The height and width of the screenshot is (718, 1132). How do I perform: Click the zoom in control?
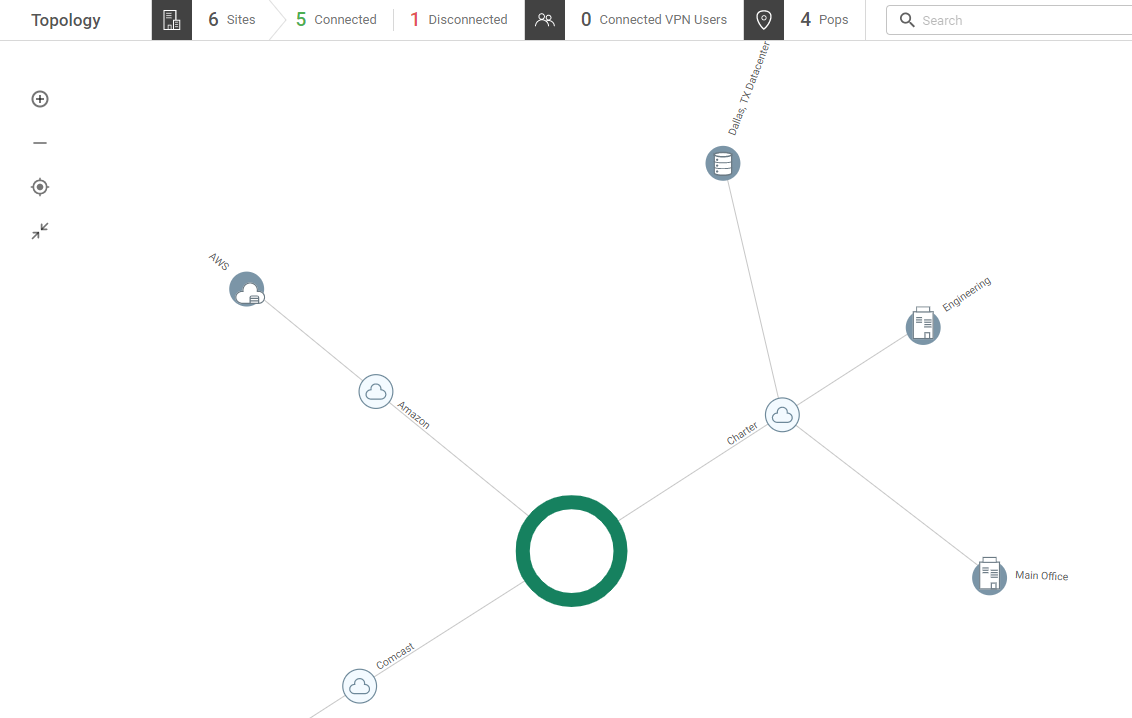pyautogui.click(x=39, y=98)
